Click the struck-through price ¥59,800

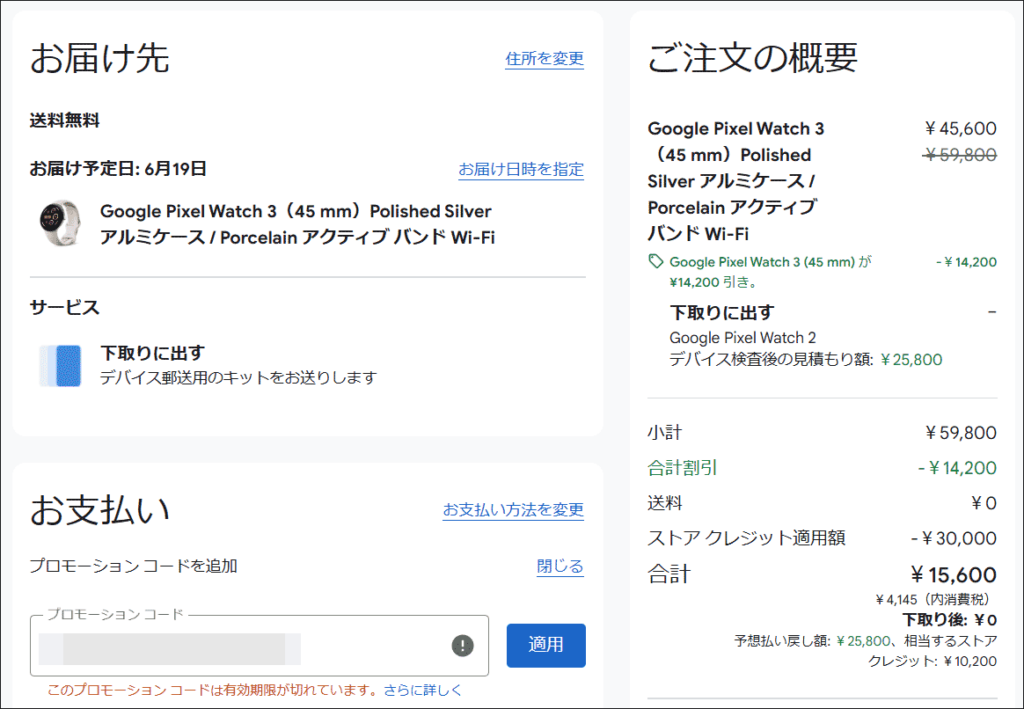[x=961, y=155]
